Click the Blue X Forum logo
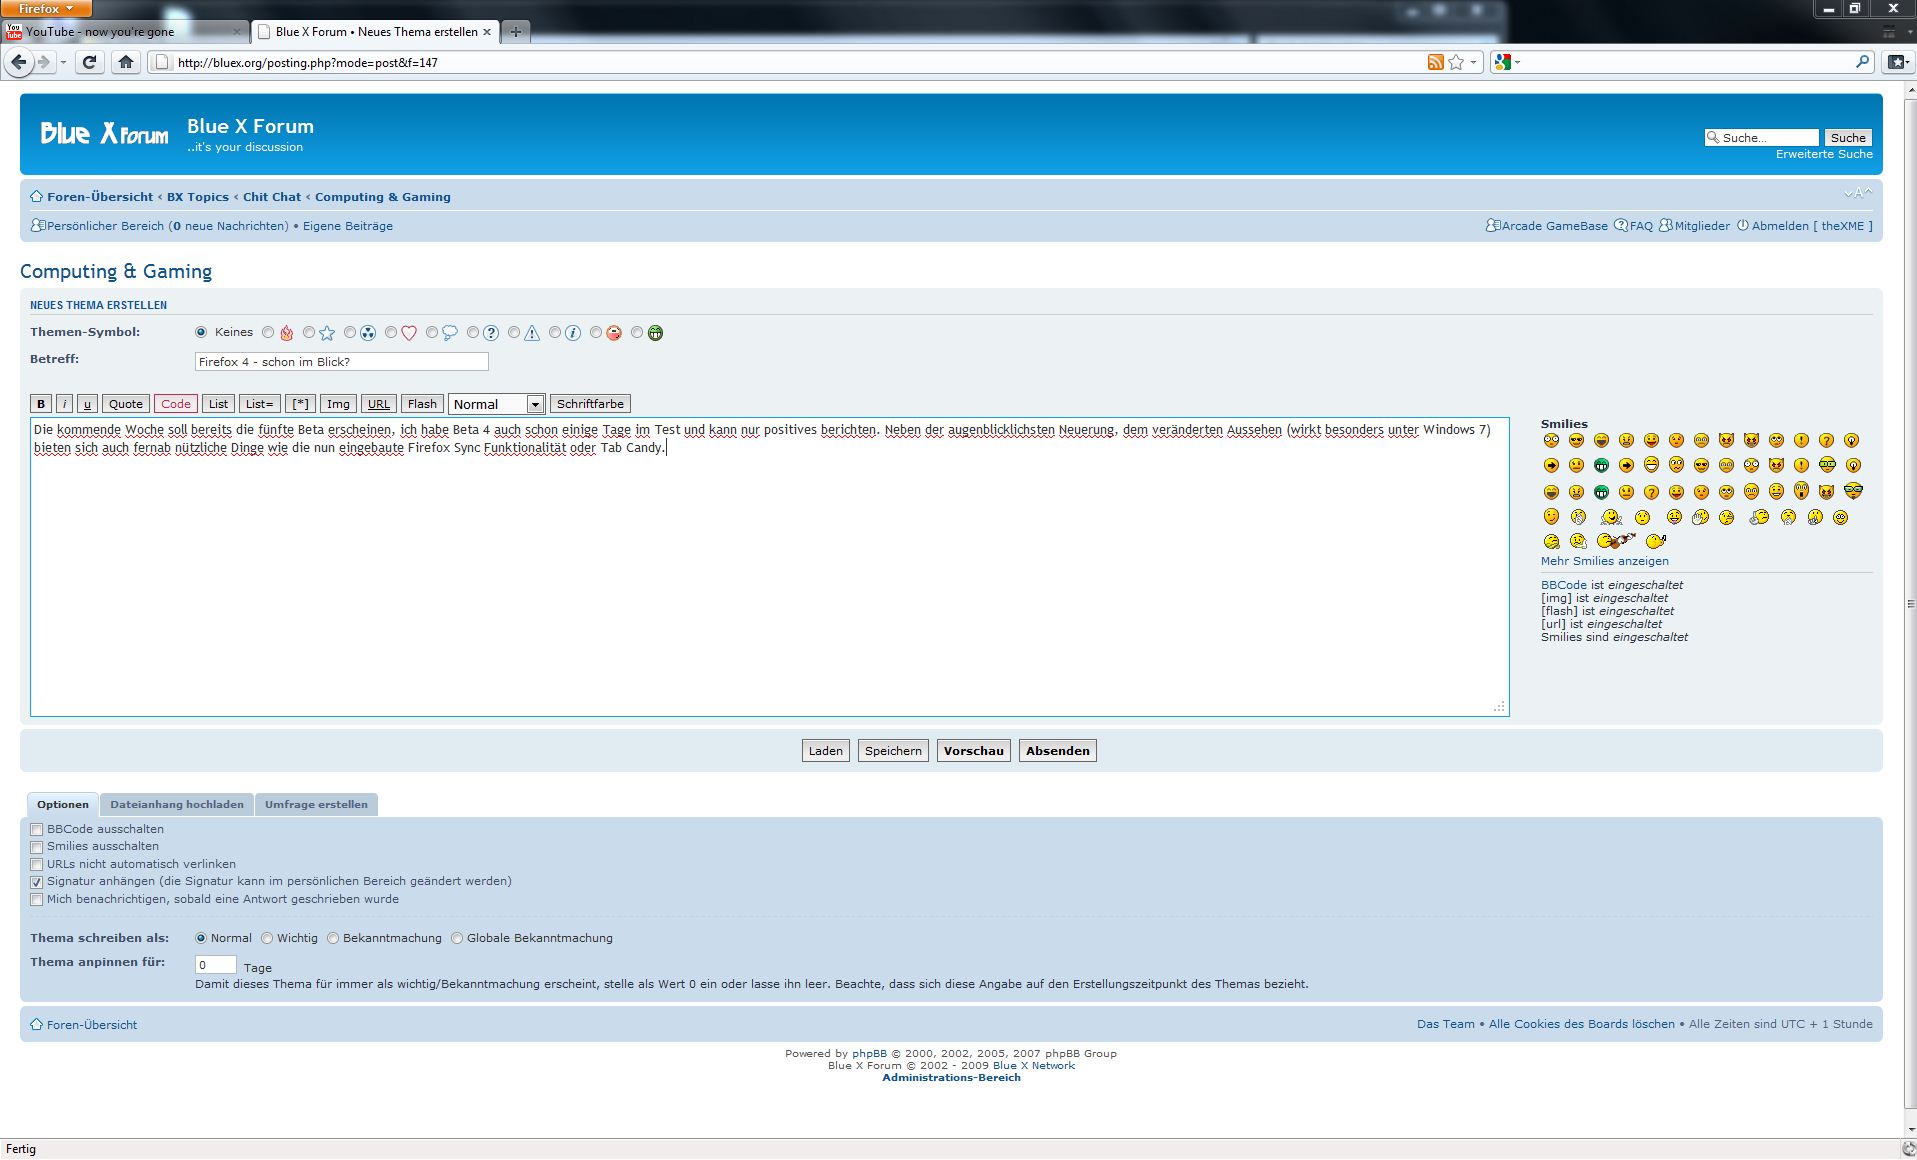The width and height of the screenshot is (1917, 1160). point(104,133)
